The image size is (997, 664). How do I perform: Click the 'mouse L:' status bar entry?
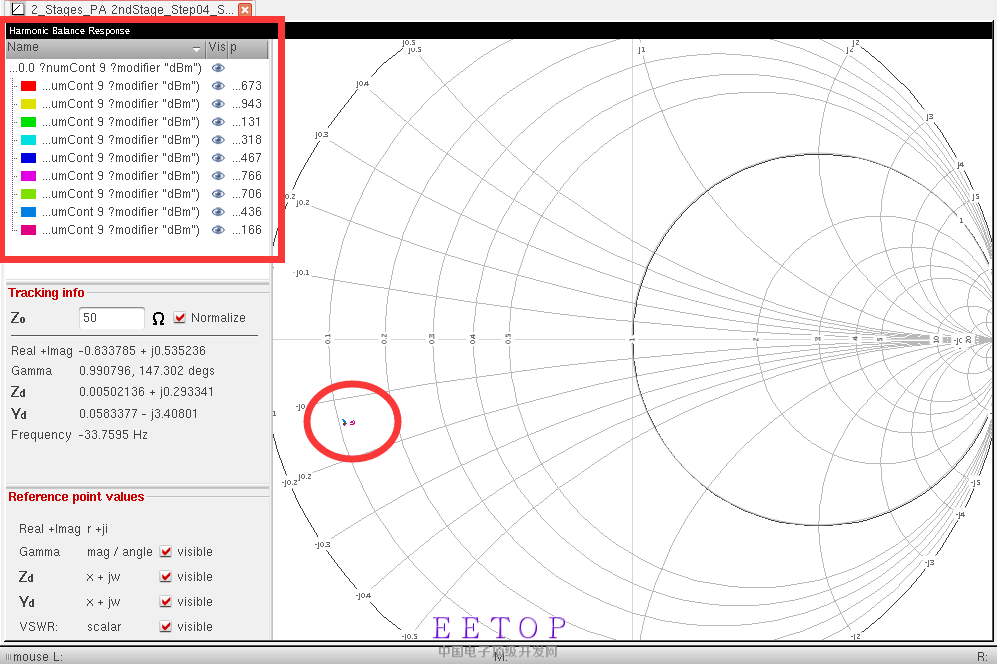(38, 656)
